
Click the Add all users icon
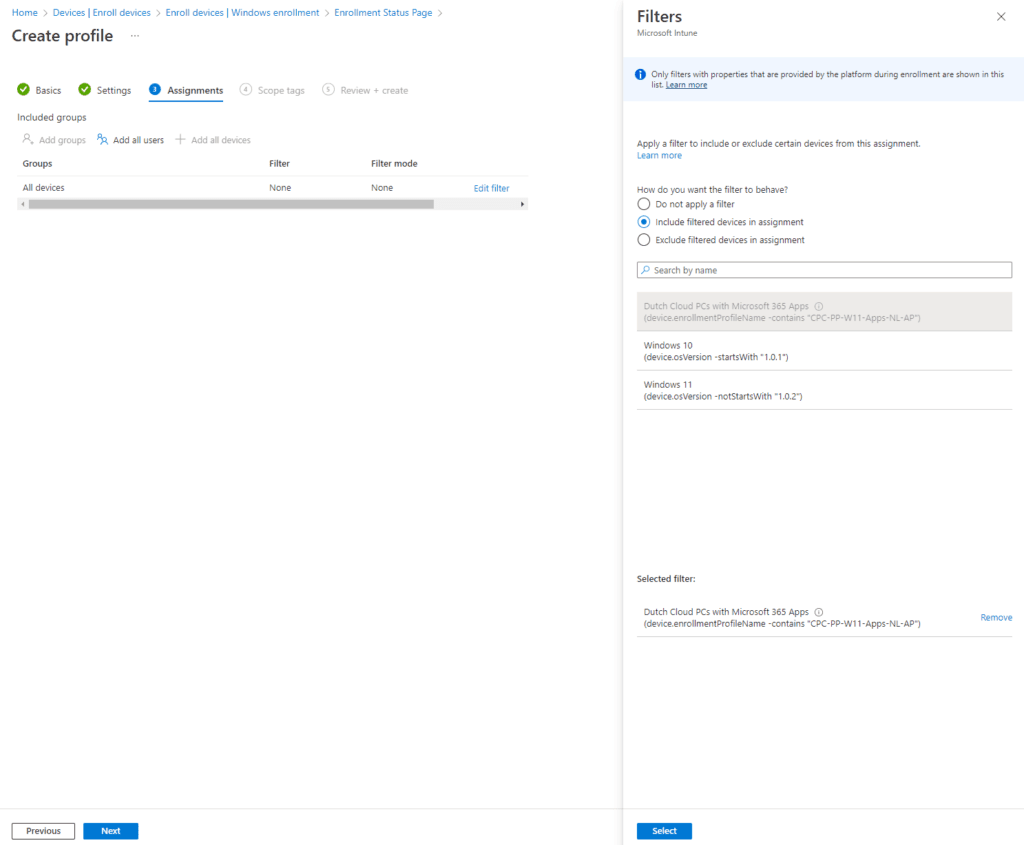pyautogui.click(x=103, y=140)
